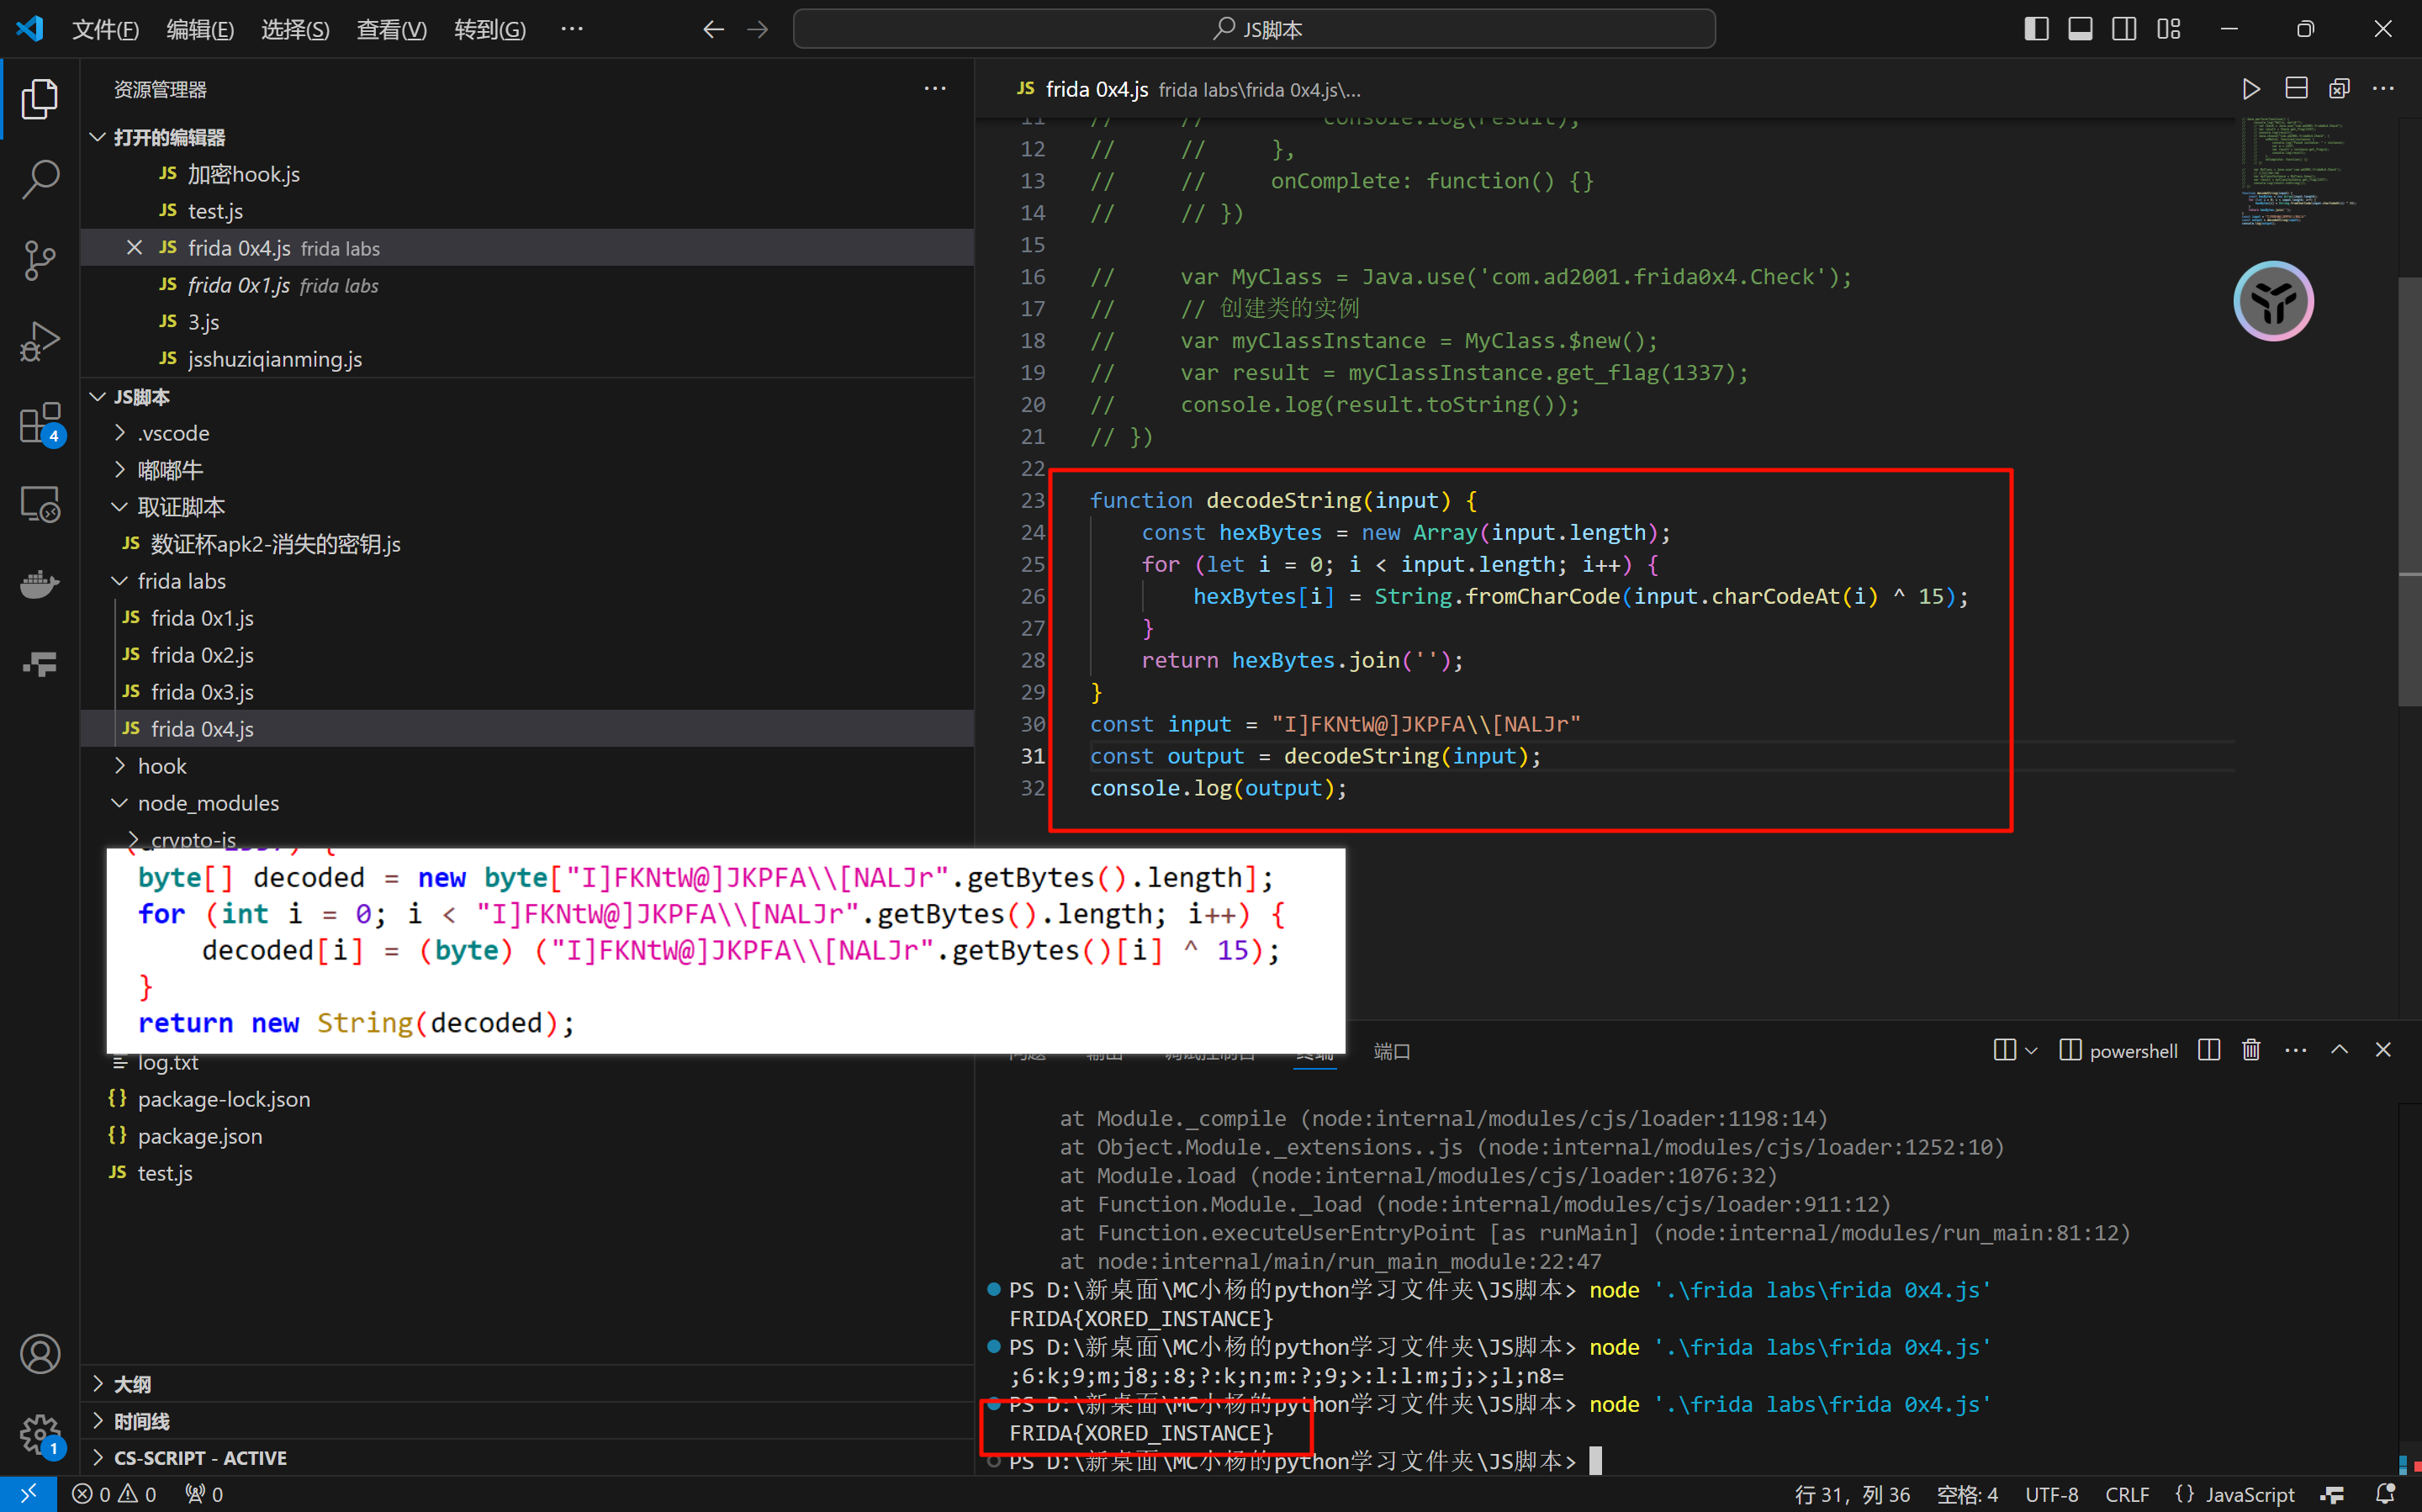
Task: Switch to the 端口 panel tab
Action: [x=1391, y=1051]
